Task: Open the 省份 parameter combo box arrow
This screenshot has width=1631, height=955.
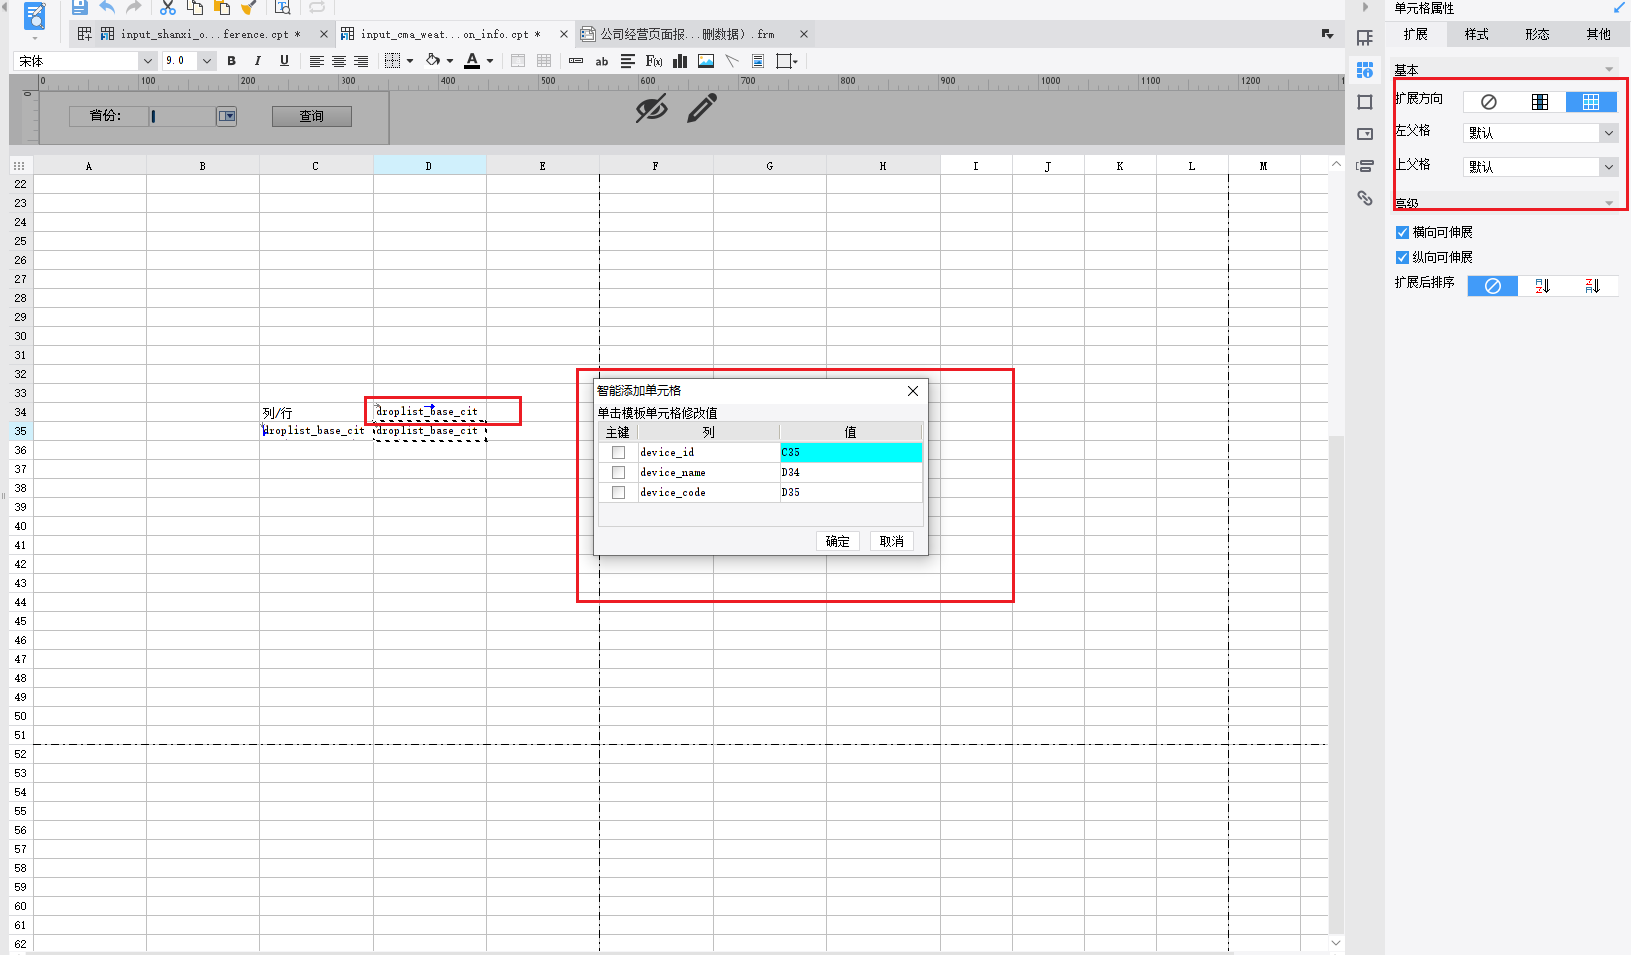Action: [x=227, y=116]
